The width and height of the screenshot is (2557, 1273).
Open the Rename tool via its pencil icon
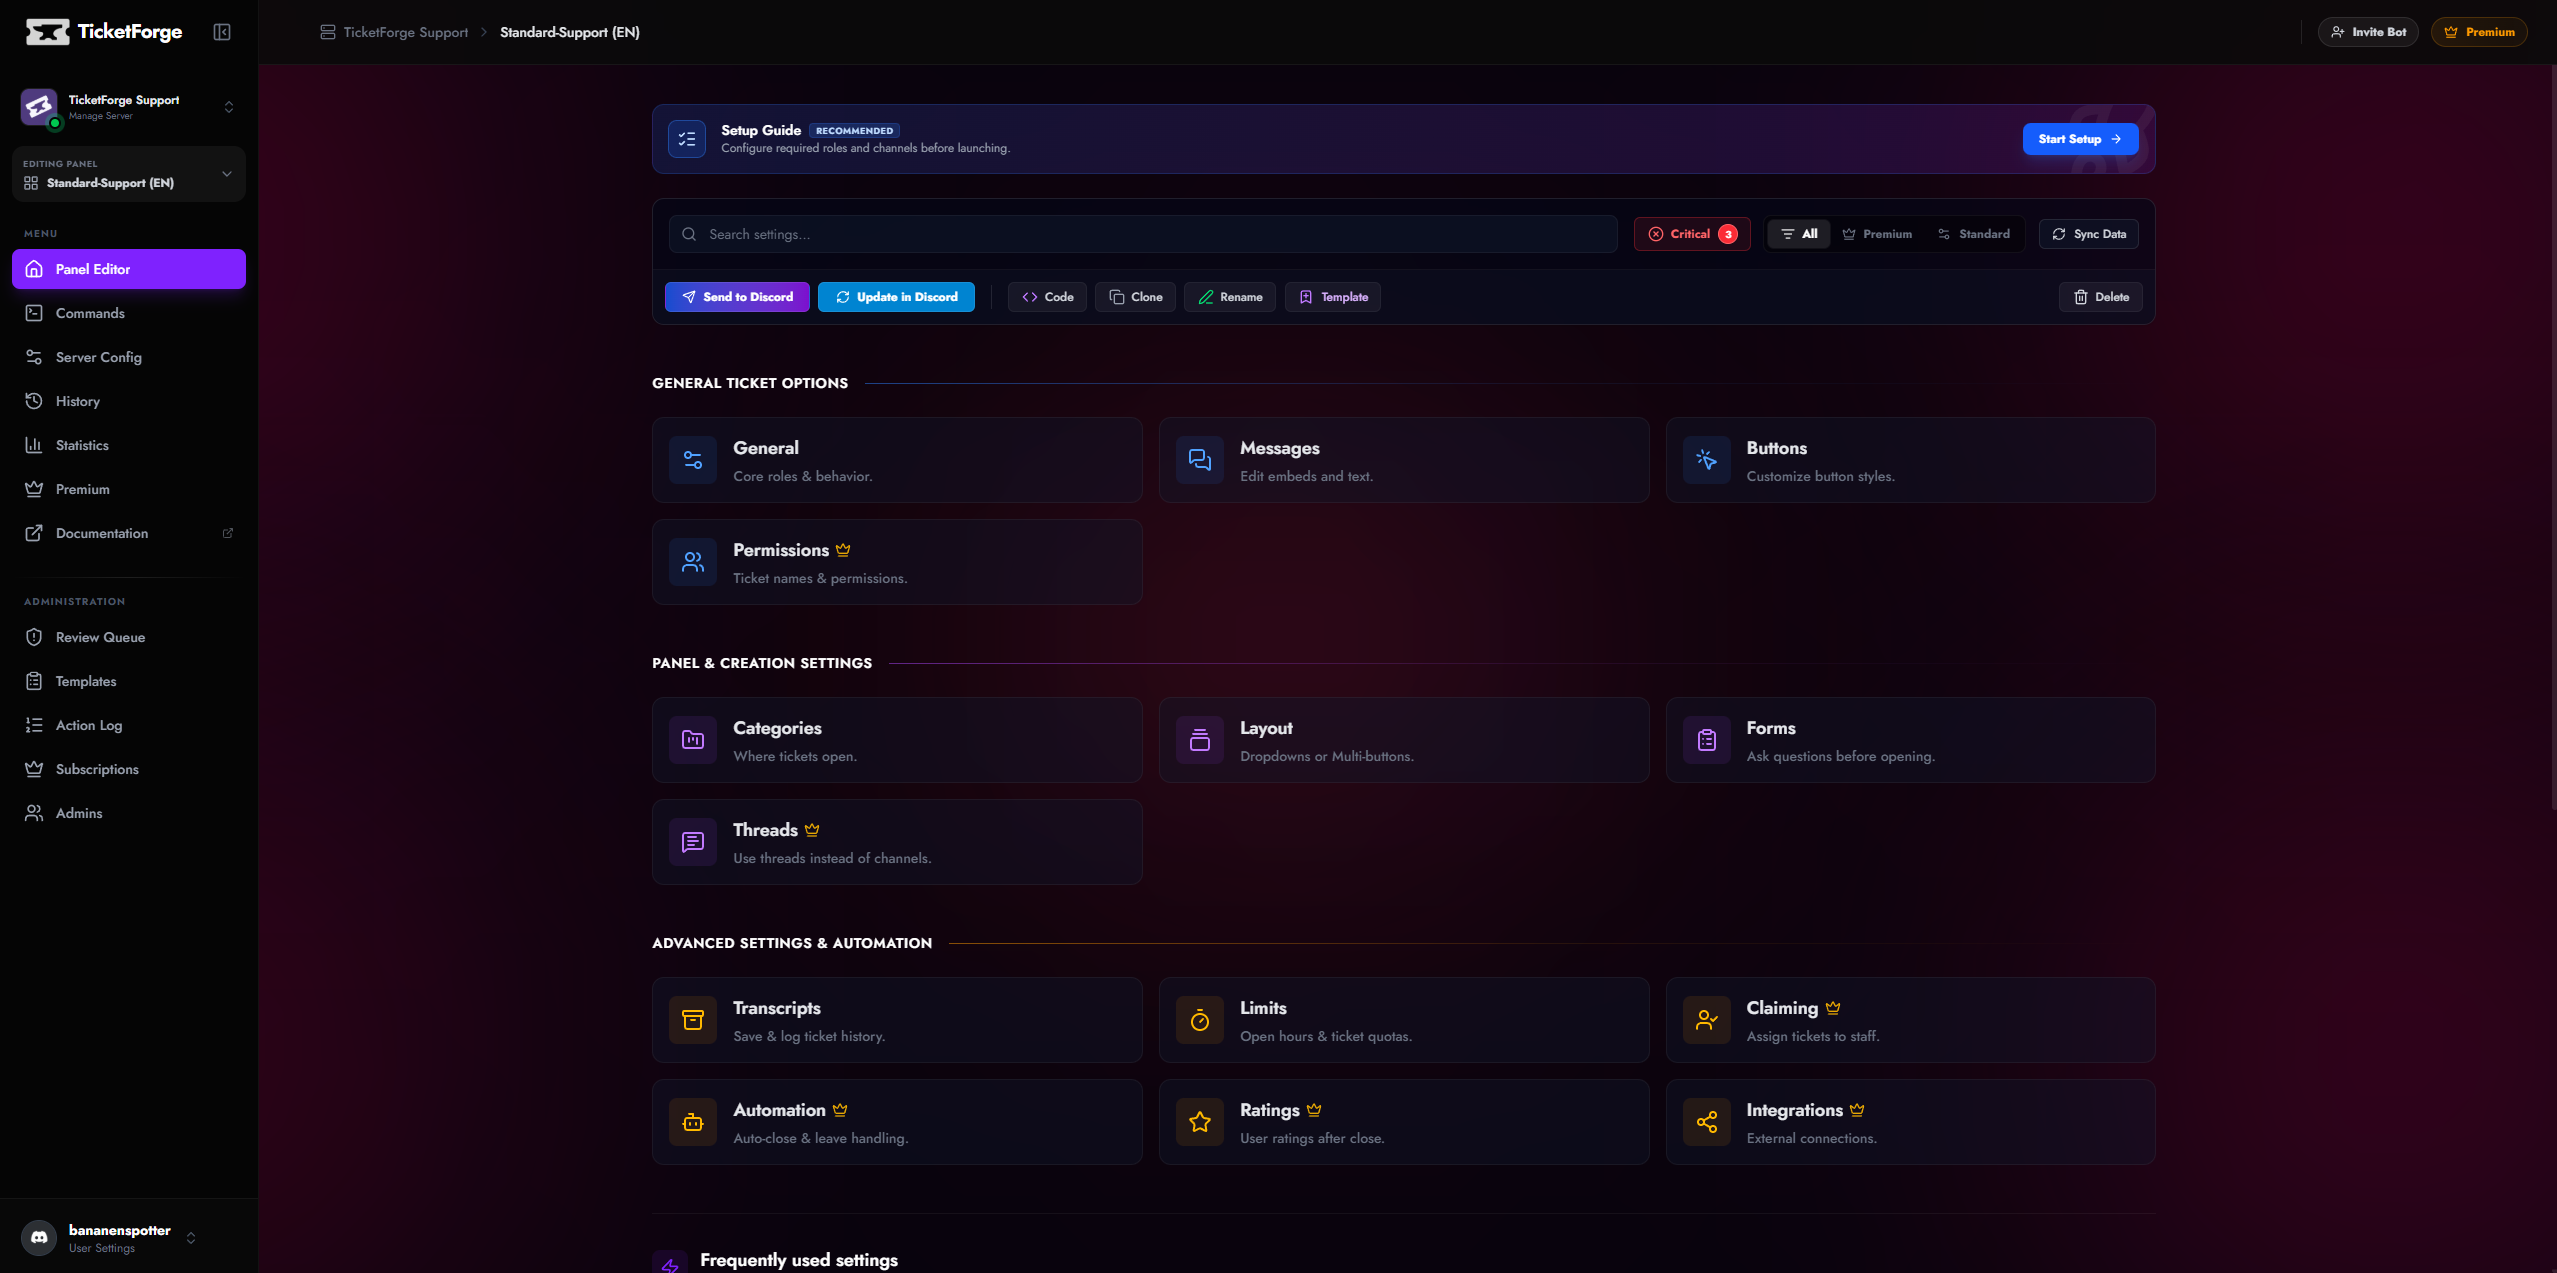tap(1206, 297)
